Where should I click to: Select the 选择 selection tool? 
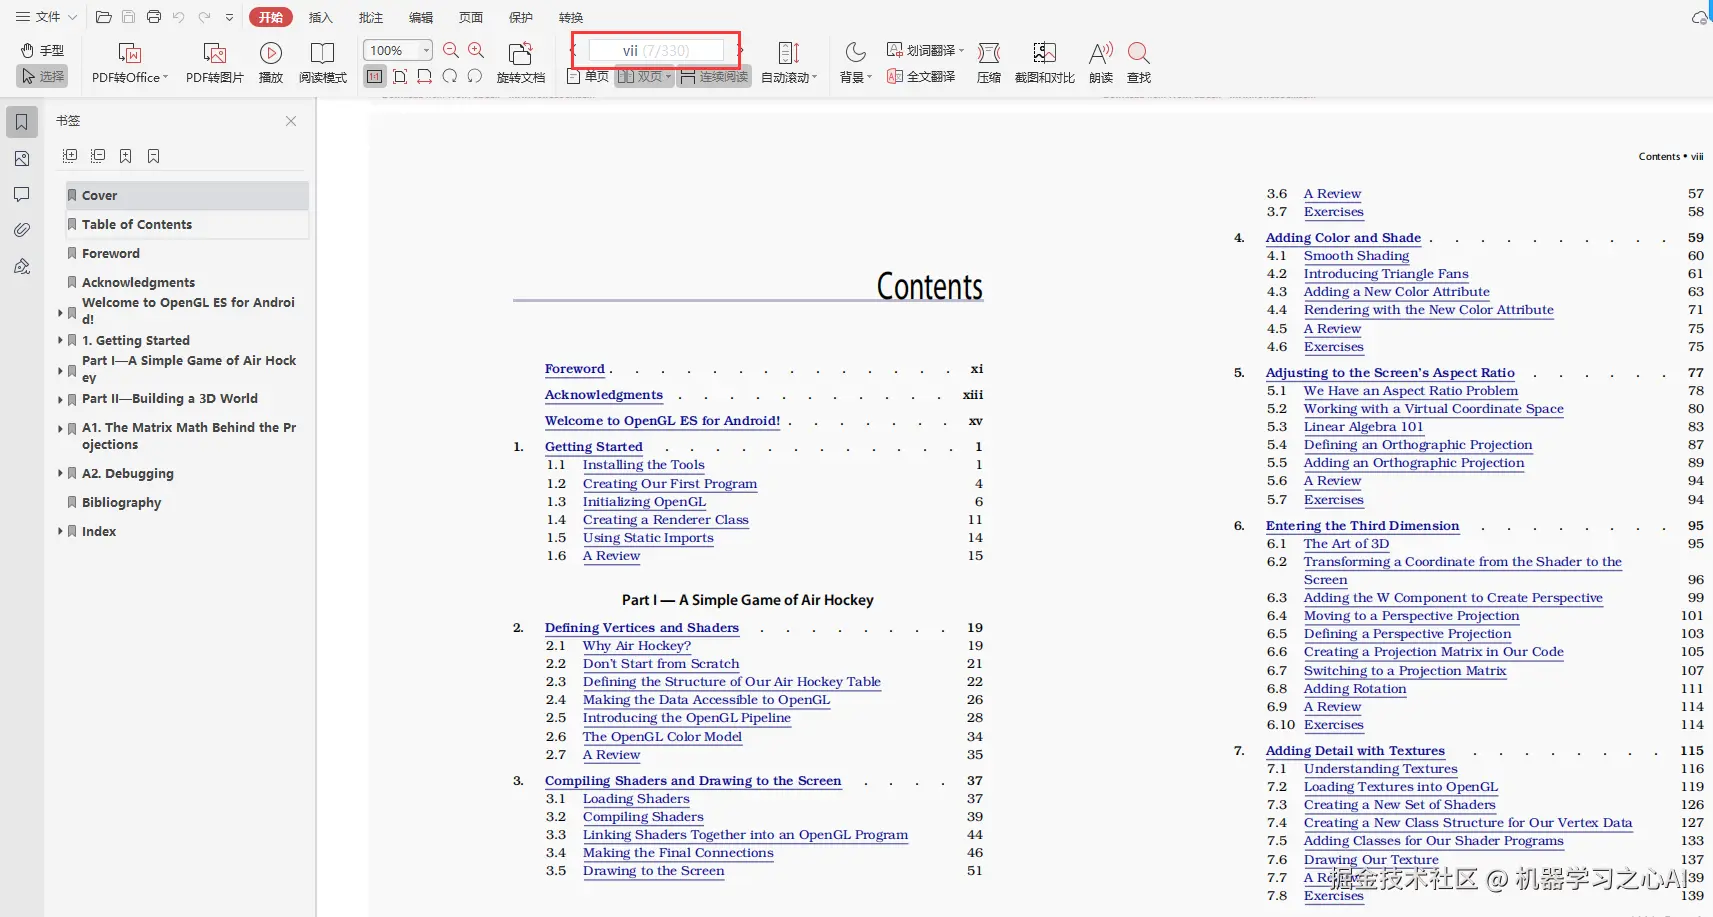coord(42,76)
